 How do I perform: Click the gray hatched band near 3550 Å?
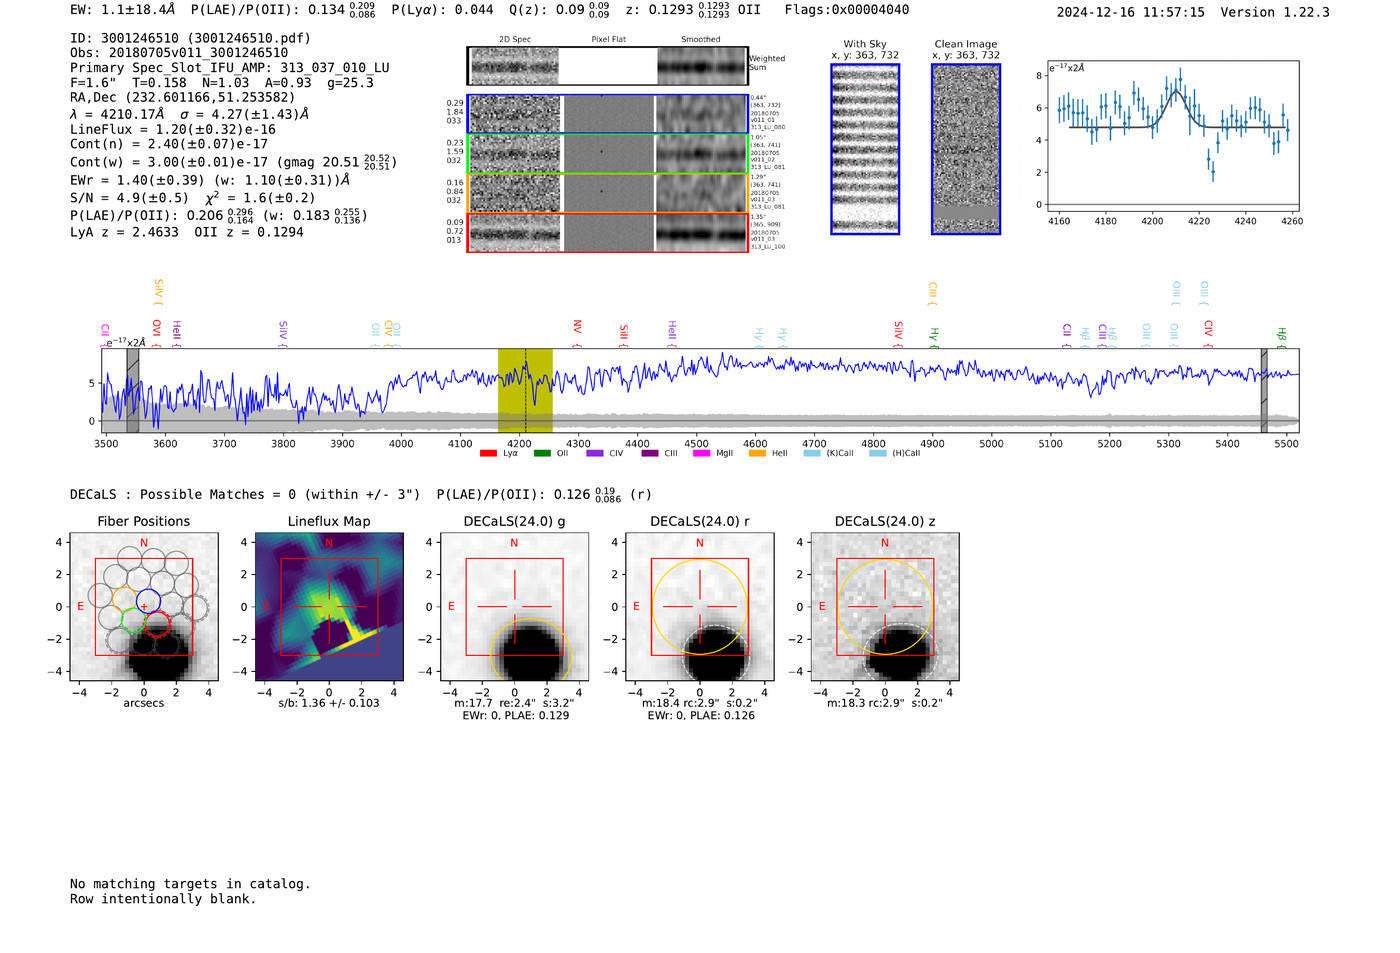(133, 390)
